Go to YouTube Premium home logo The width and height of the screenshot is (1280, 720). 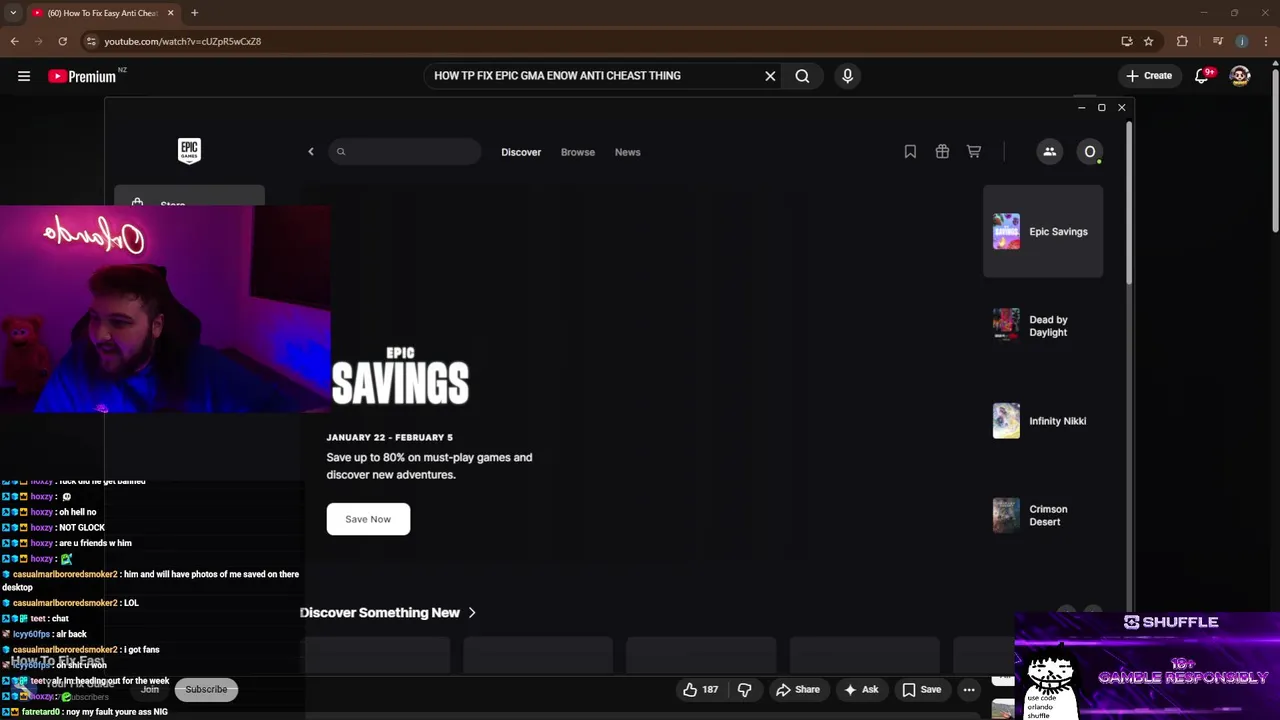(82, 76)
